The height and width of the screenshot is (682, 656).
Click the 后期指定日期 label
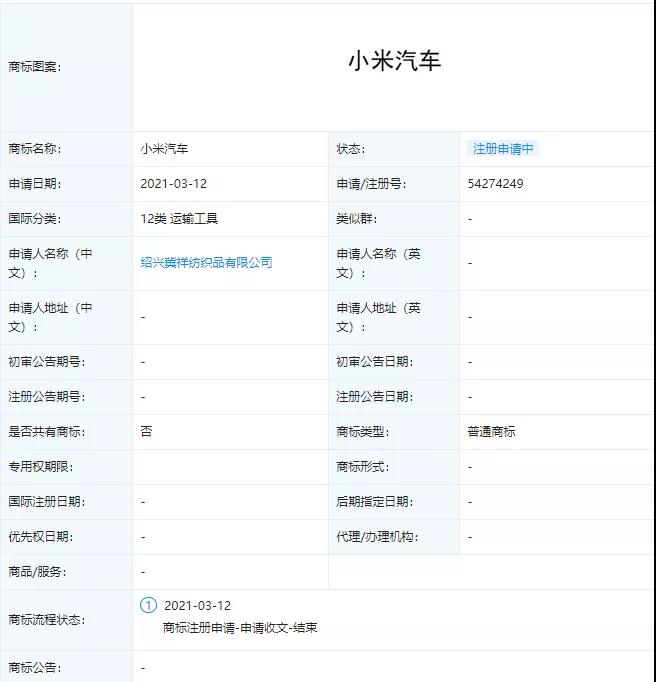coord(375,501)
